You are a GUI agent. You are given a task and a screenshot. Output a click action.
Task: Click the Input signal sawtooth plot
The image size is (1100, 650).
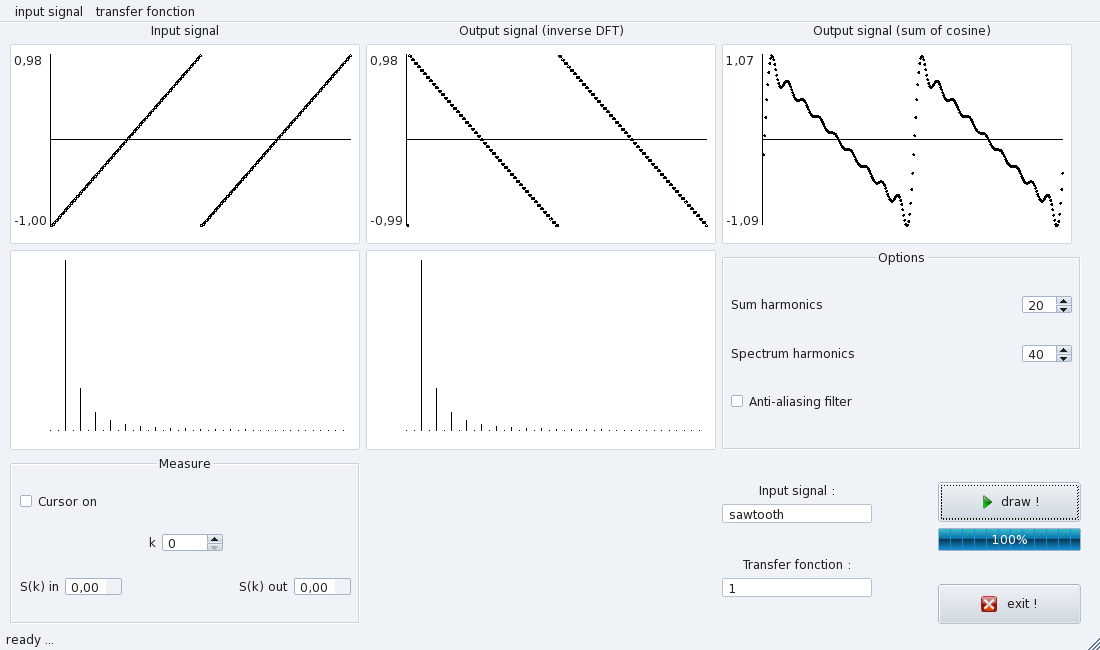pos(185,143)
